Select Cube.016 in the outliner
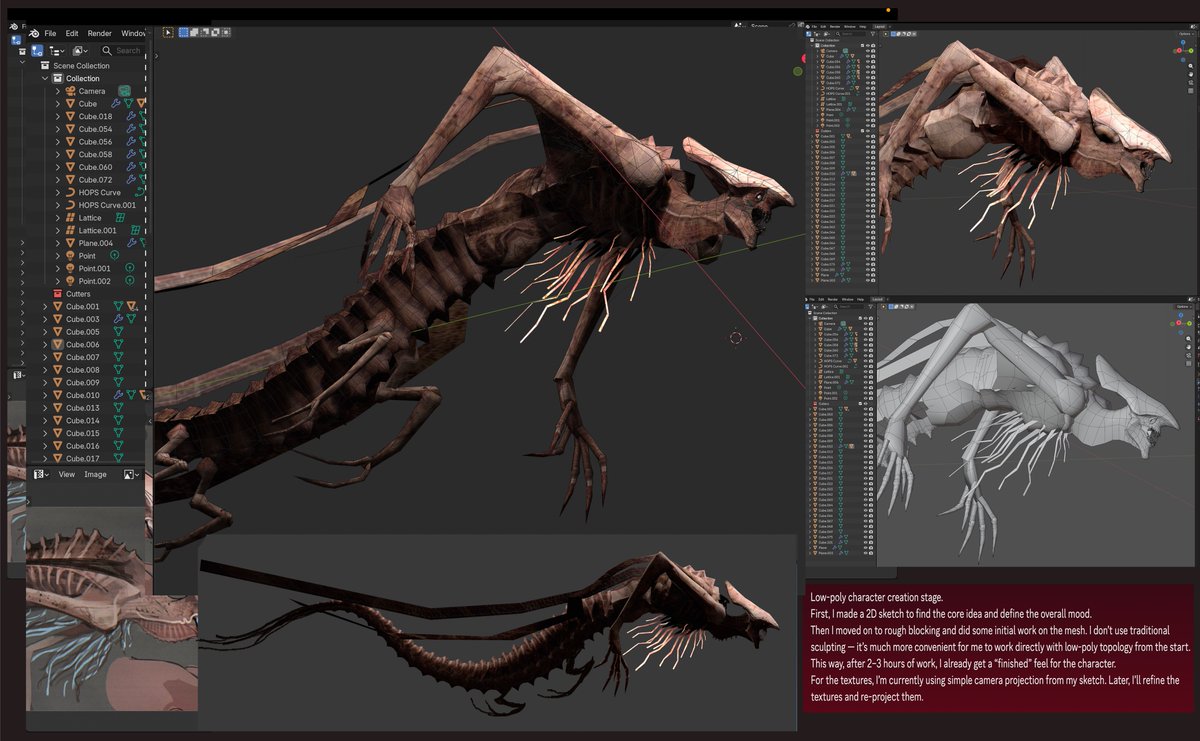This screenshot has height=741, width=1200. pos(83,446)
